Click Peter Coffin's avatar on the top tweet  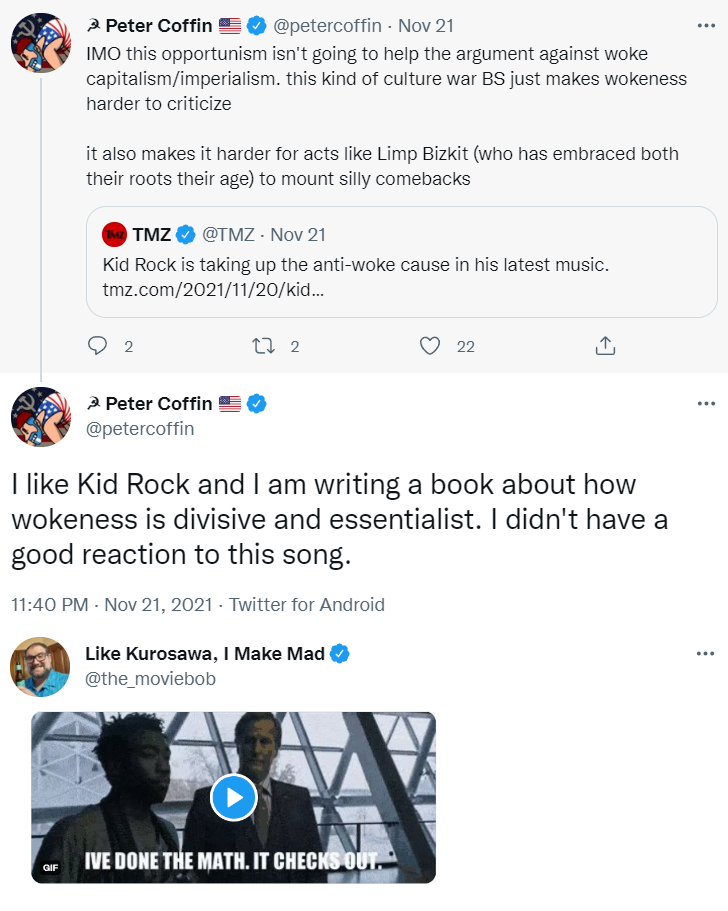coord(40,43)
